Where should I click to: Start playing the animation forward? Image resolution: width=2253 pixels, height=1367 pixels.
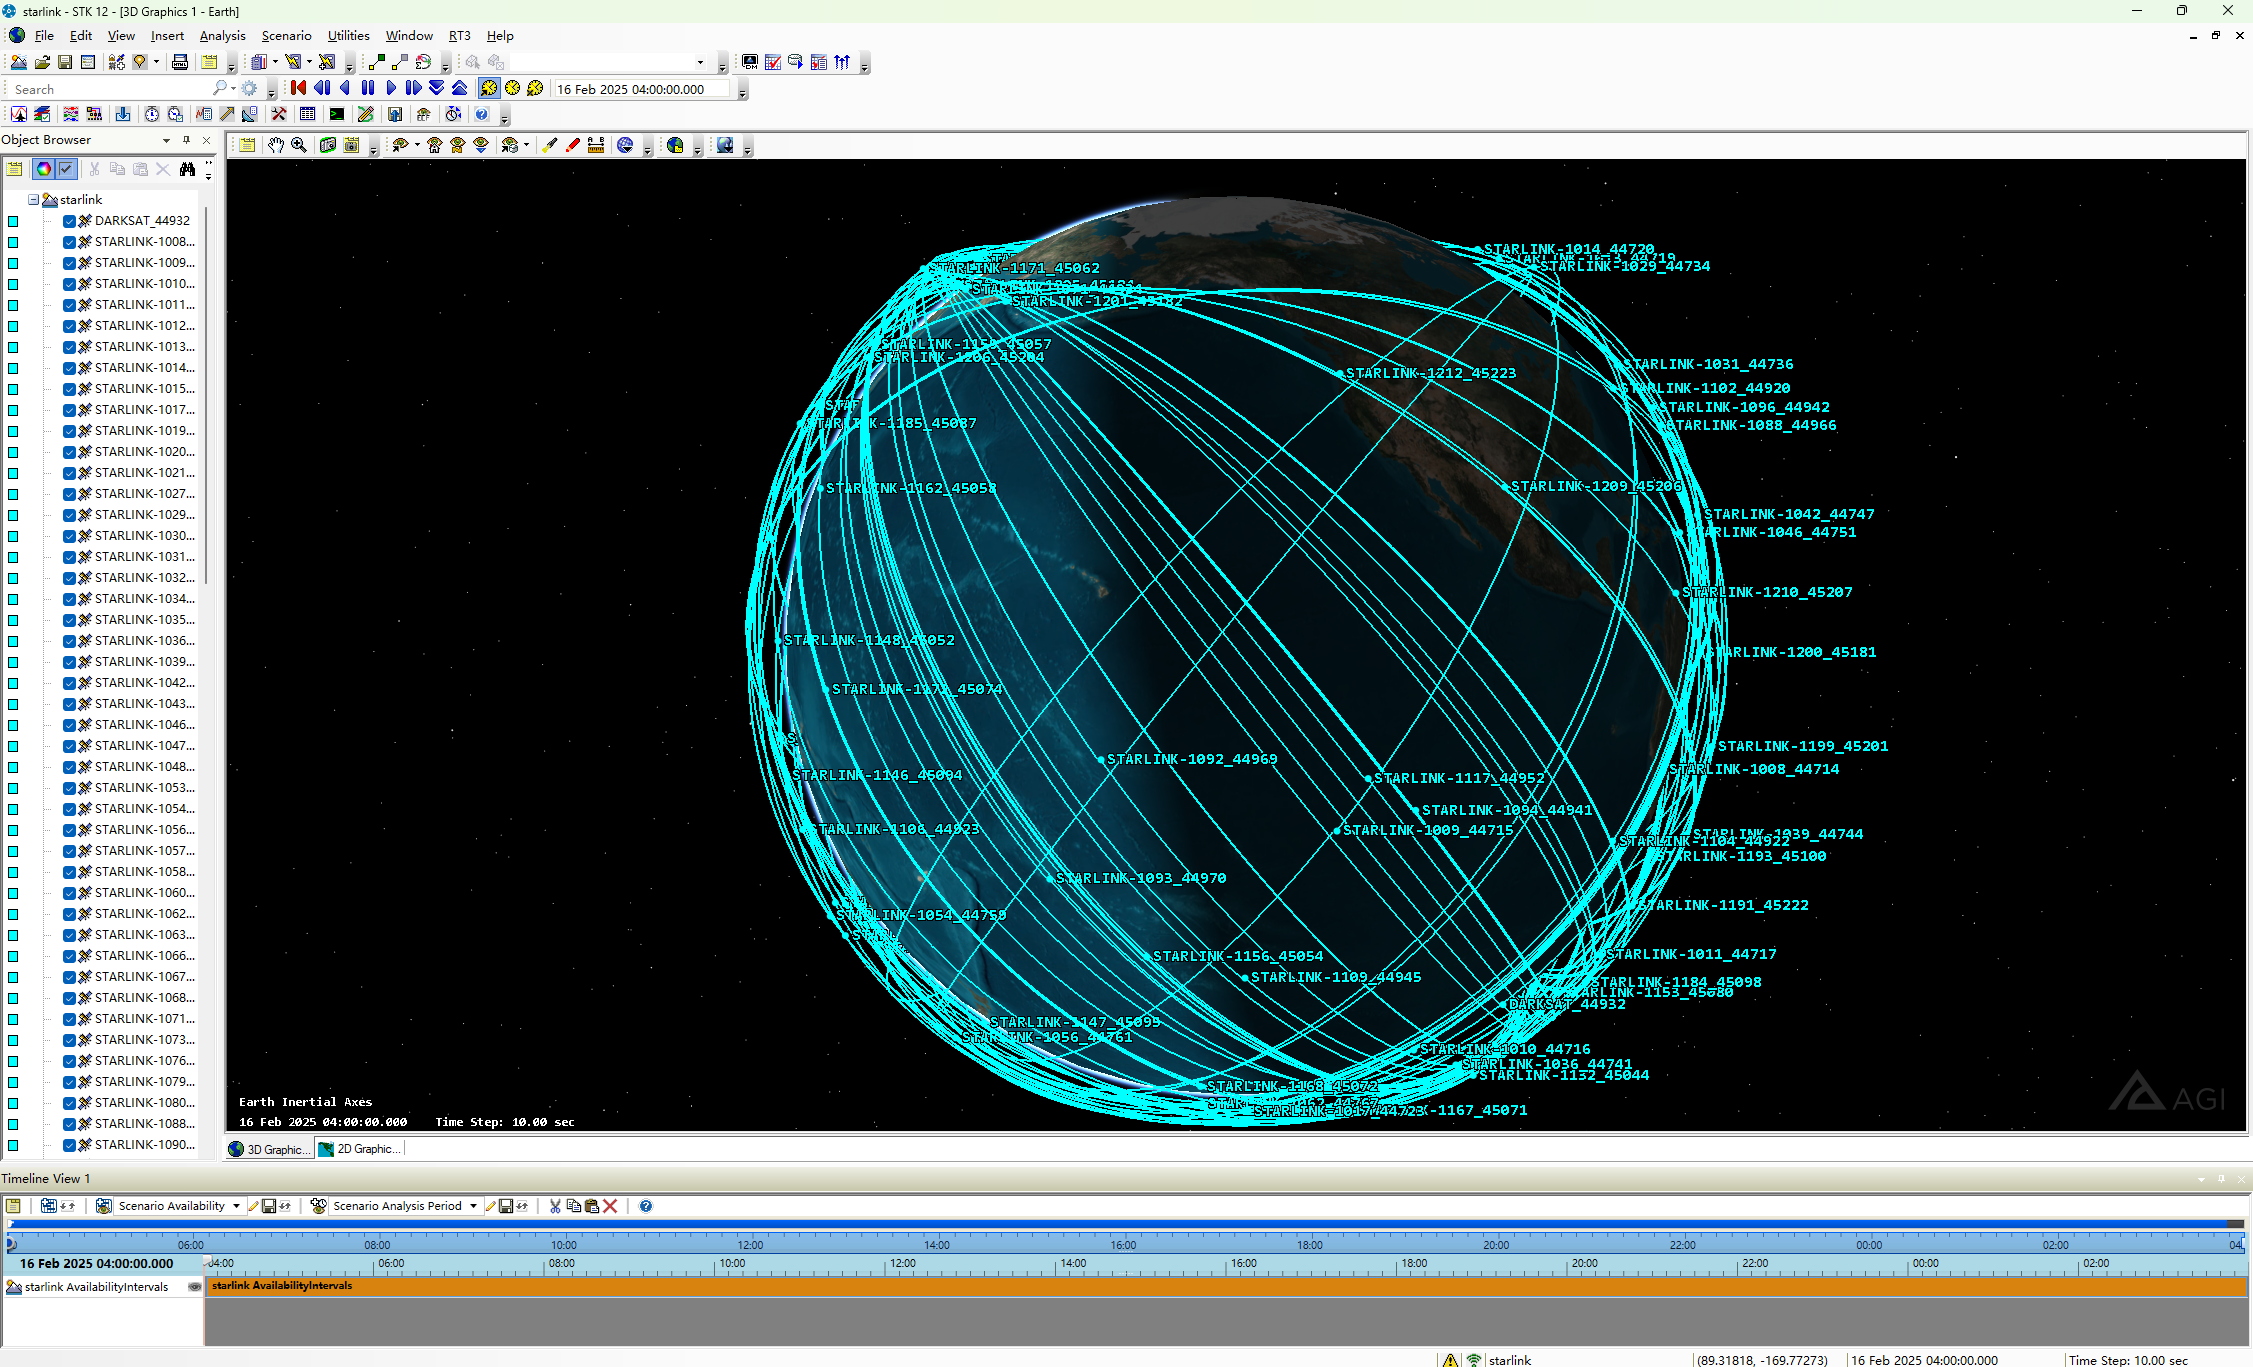point(391,89)
